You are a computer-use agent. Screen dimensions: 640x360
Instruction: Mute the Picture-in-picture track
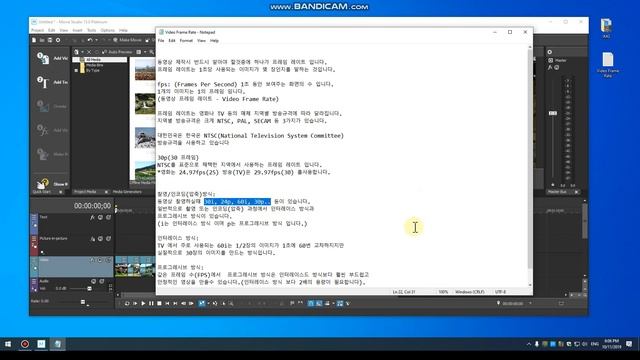pos(100,239)
